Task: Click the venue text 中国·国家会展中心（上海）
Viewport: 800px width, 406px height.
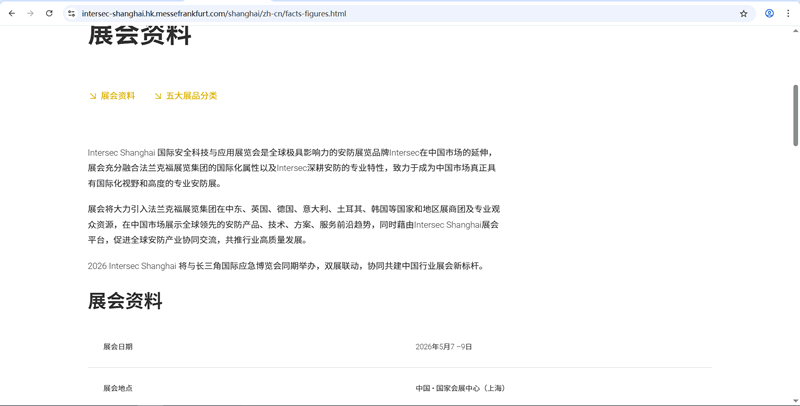Action: (460, 388)
